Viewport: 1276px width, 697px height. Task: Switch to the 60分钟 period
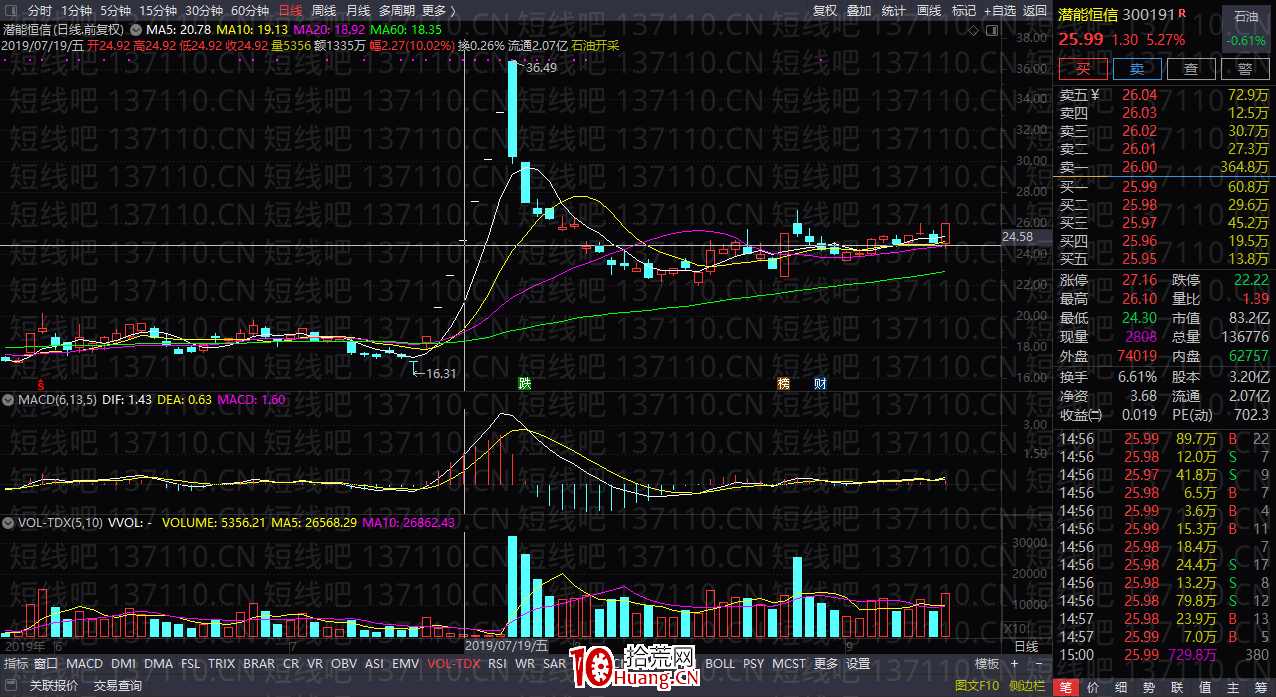click(x=249, y=11)
